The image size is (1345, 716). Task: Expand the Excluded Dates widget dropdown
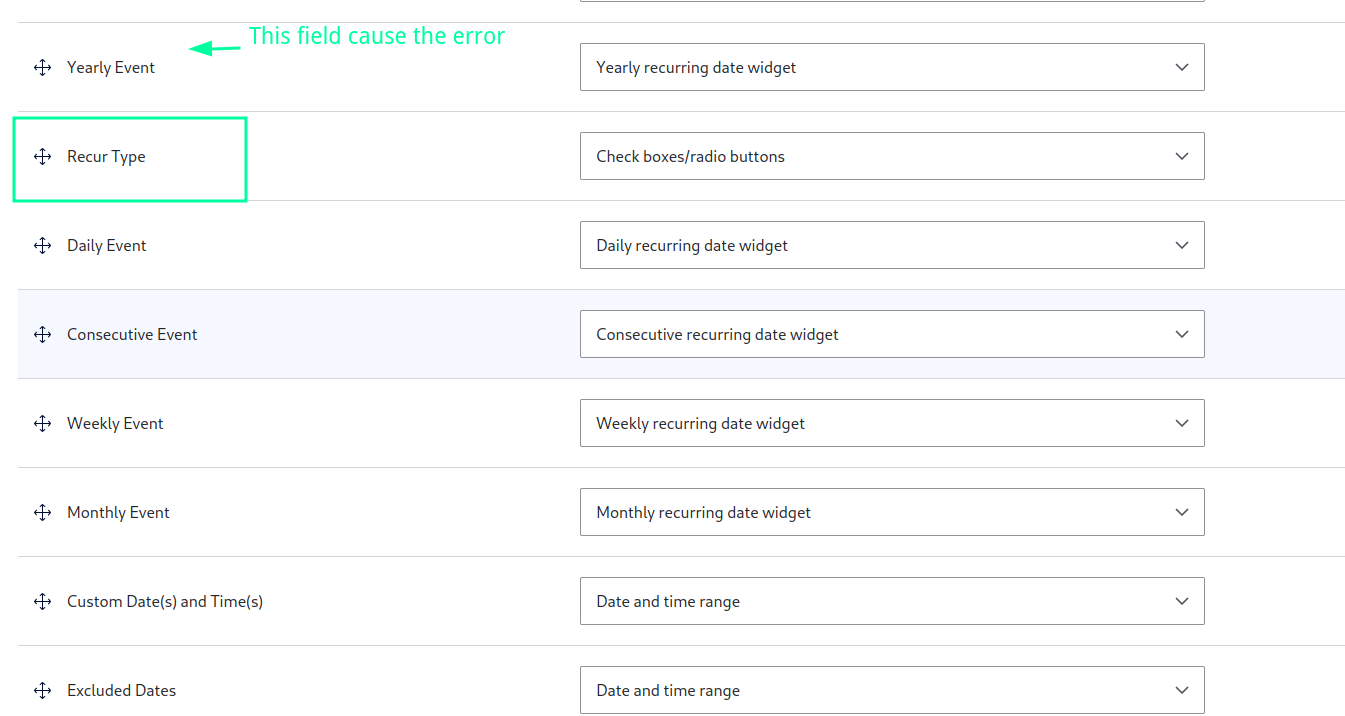(x=891, y=691)
